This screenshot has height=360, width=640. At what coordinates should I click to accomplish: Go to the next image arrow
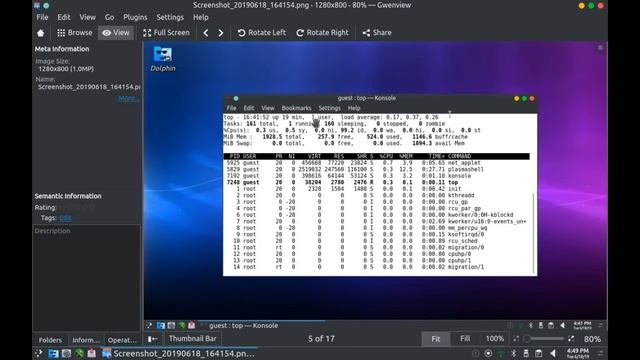click(x=221, y=33)
